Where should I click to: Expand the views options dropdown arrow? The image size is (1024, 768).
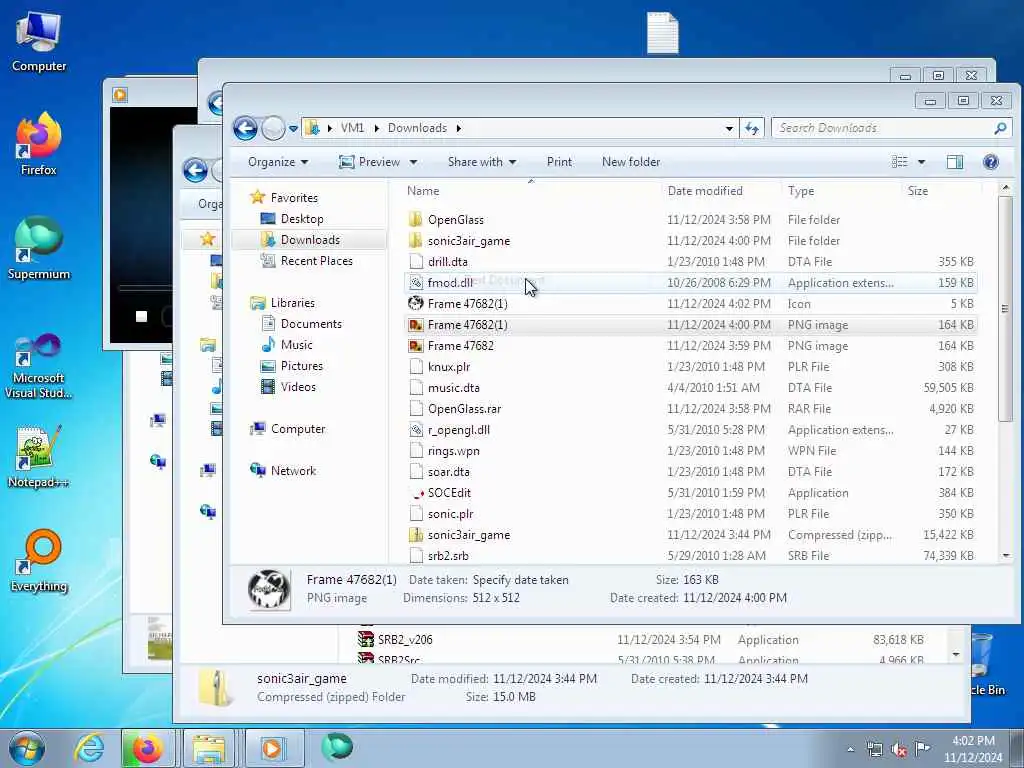(921, 162)
